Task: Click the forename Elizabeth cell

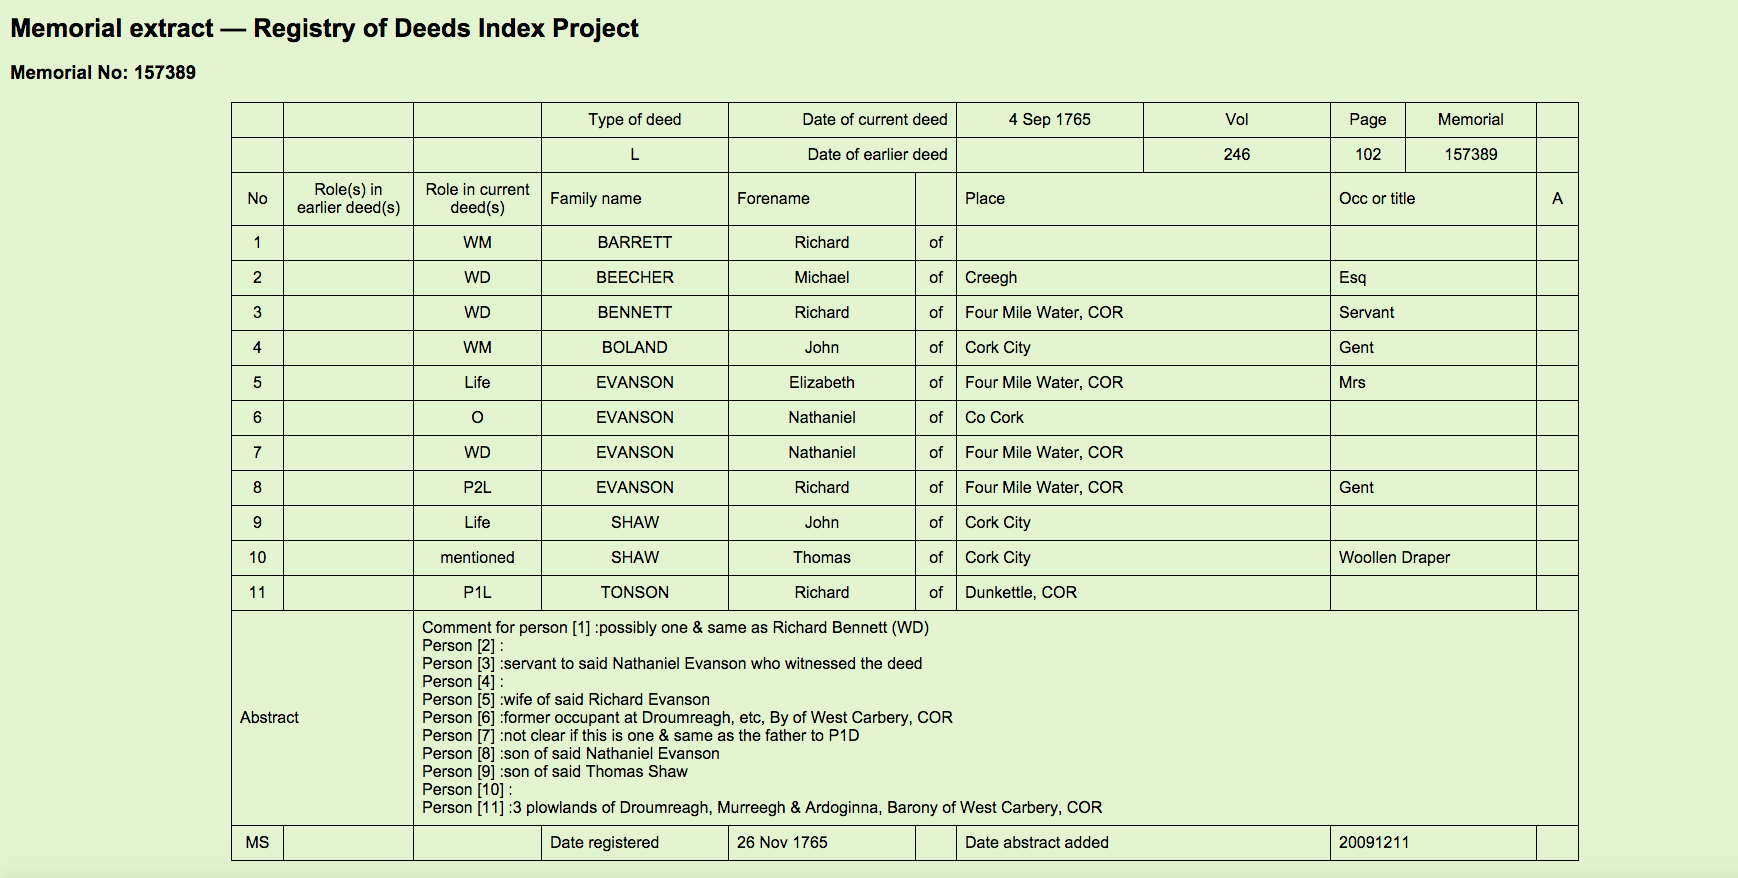Action: click(821, 382)
